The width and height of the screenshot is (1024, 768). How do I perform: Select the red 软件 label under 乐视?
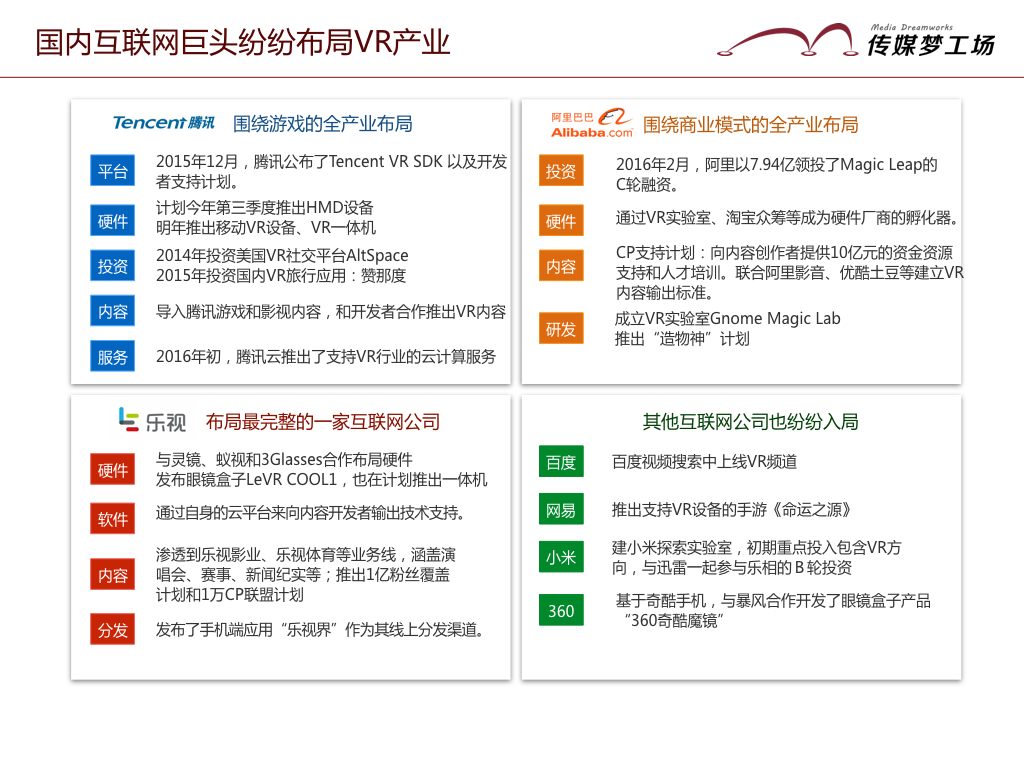[x=113, y=520]
